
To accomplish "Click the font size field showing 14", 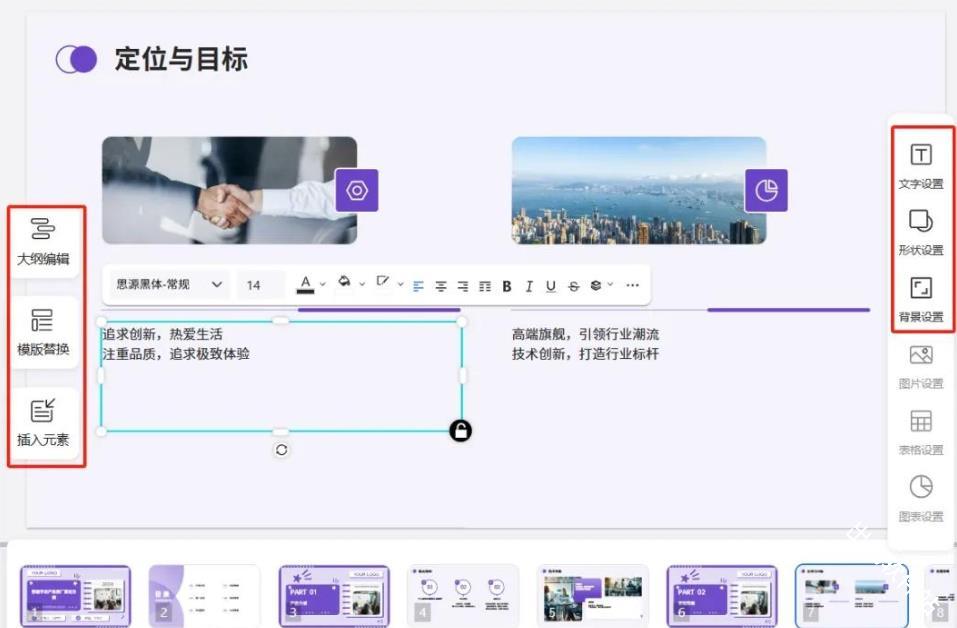I will pos(254,285).
